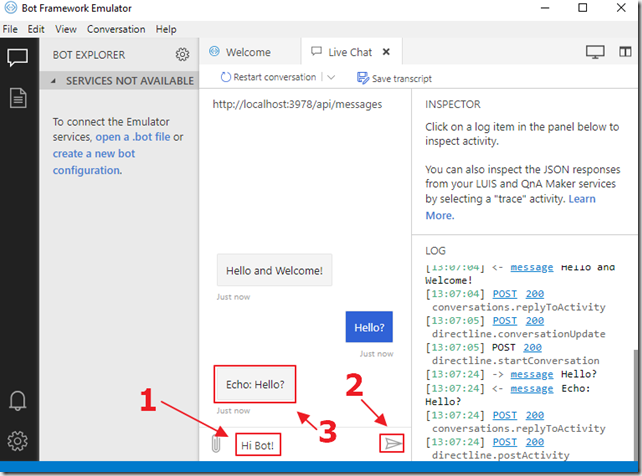Open the Help menu

click(166, 29)
